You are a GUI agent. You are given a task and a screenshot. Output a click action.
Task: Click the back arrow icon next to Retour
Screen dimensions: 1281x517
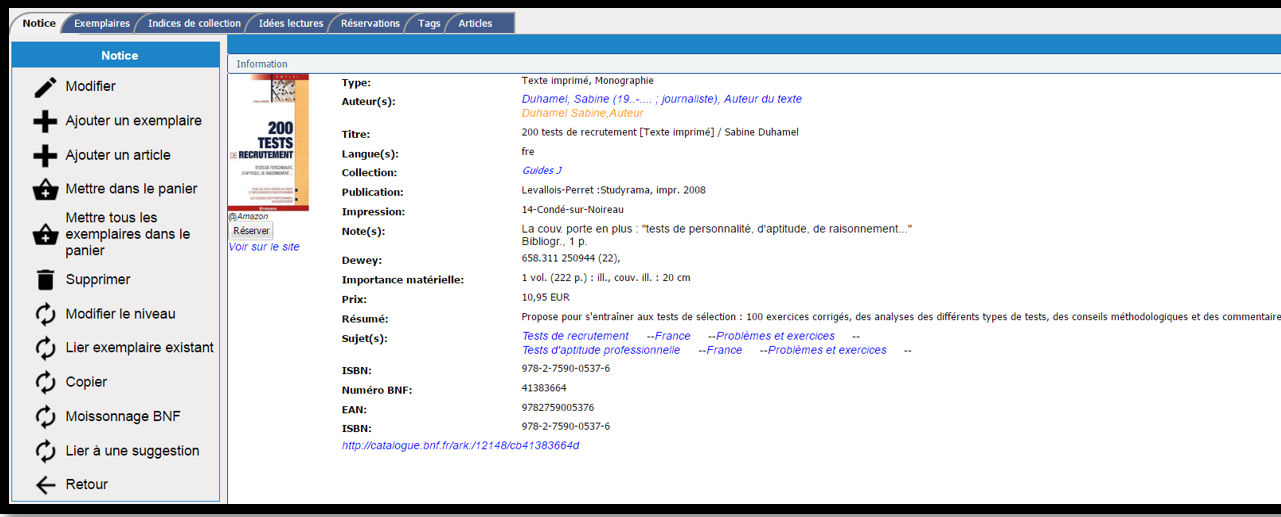click(45, 485)
